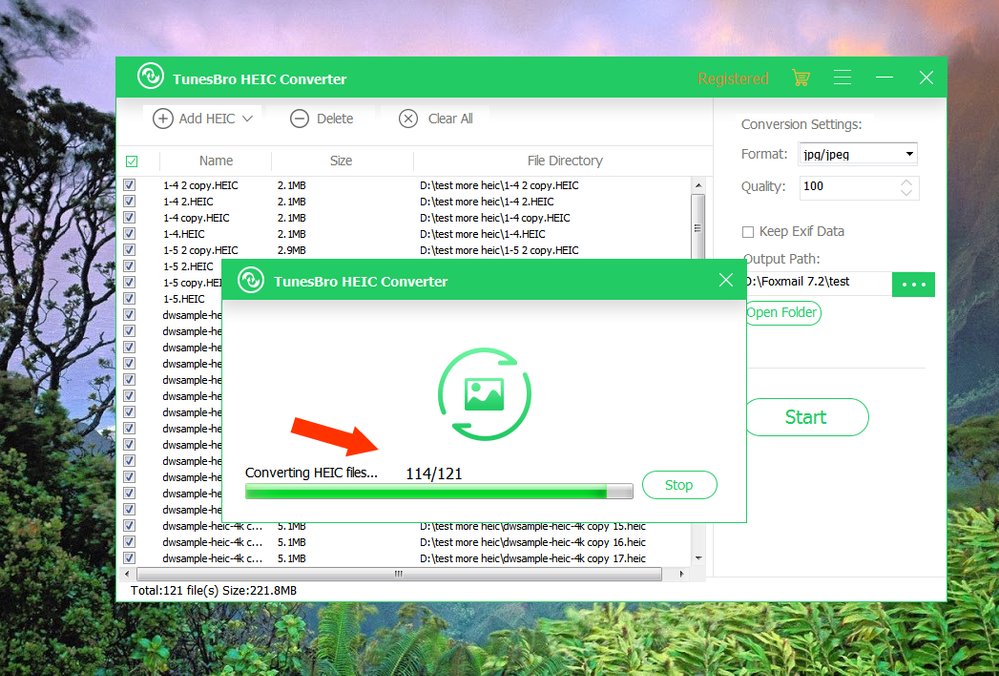Browse output path with the three-dots button
Screen dimensions: 999x676
click(x=913, y=284)
